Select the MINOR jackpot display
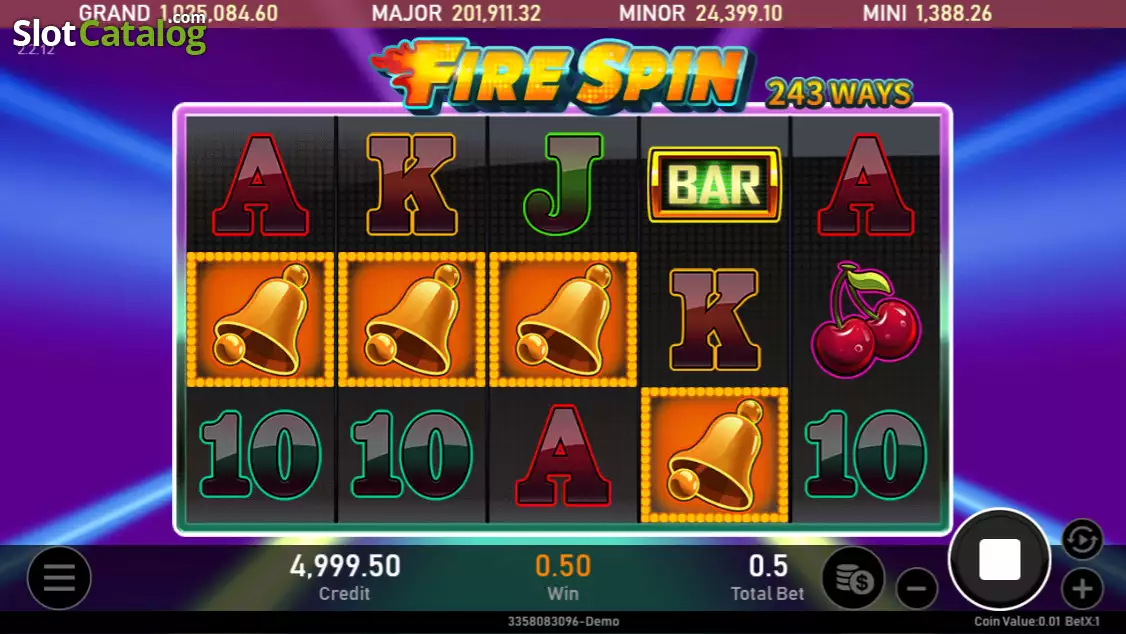 click(x=700, y=13)
